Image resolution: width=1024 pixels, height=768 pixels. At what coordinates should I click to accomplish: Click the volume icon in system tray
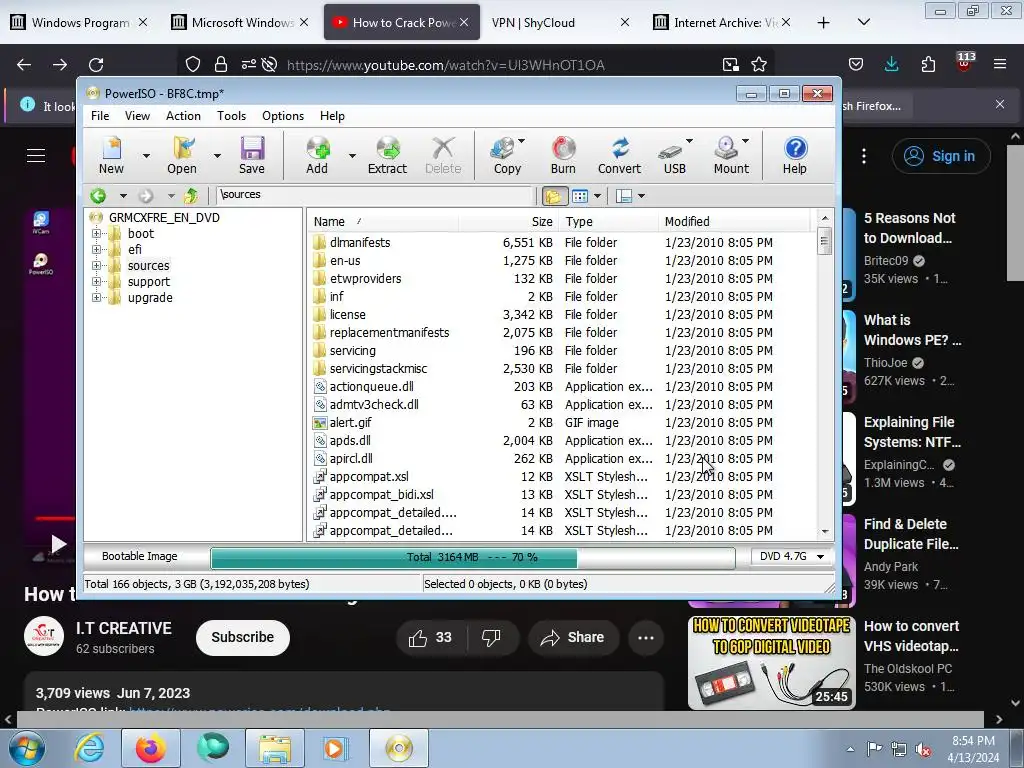point(923,749)
